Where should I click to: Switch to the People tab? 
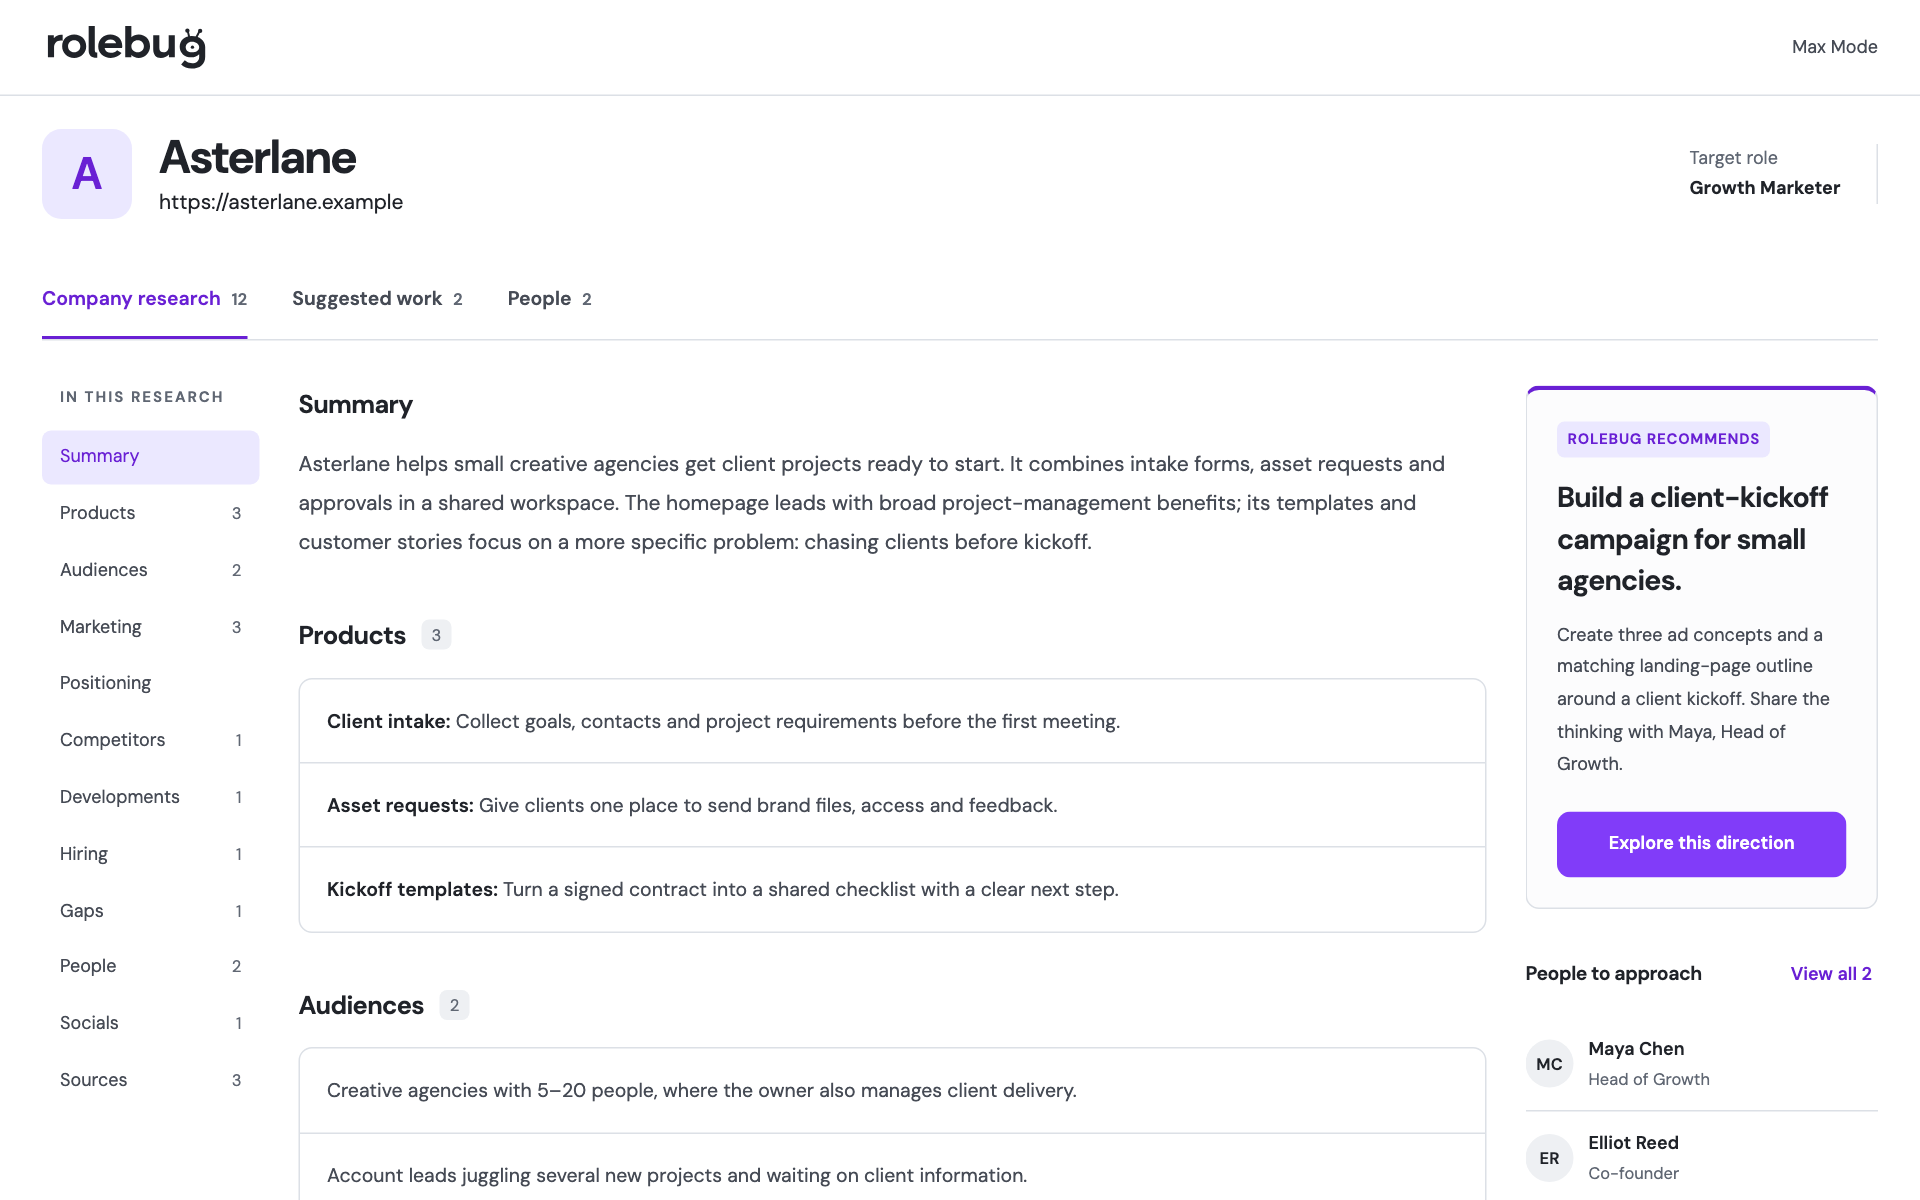pos(549,299)
